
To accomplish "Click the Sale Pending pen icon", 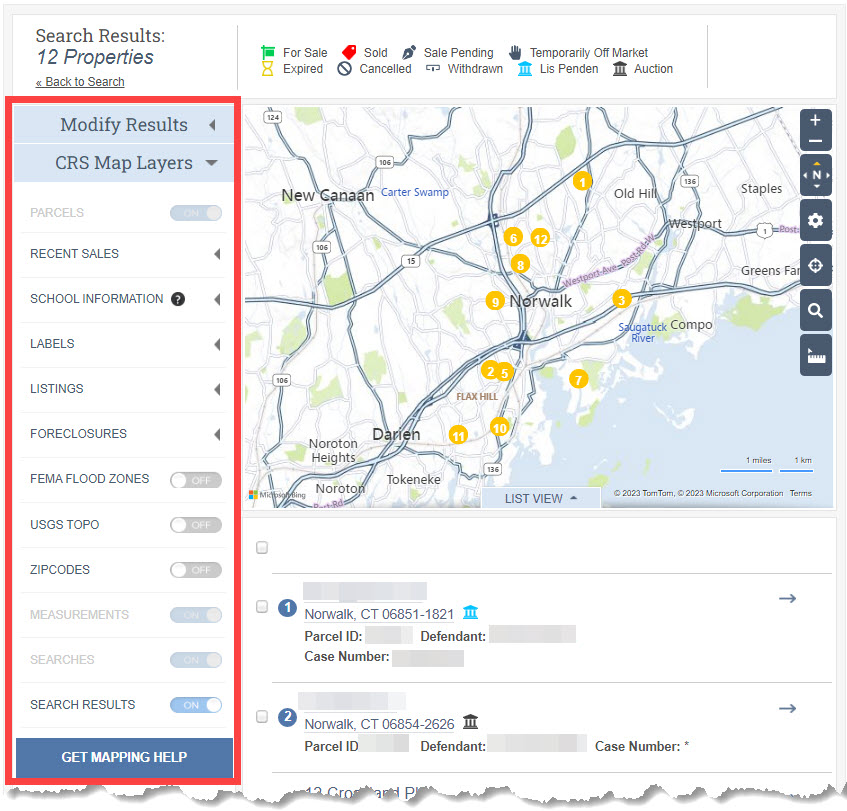I will coord(410,52).
